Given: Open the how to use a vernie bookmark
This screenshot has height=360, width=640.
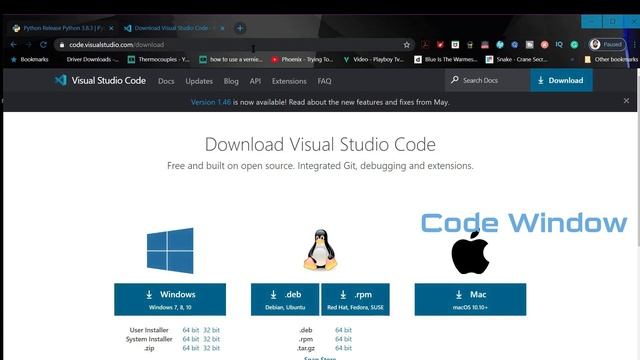Looking at the screenshot, I should click(x=231, y=59).
